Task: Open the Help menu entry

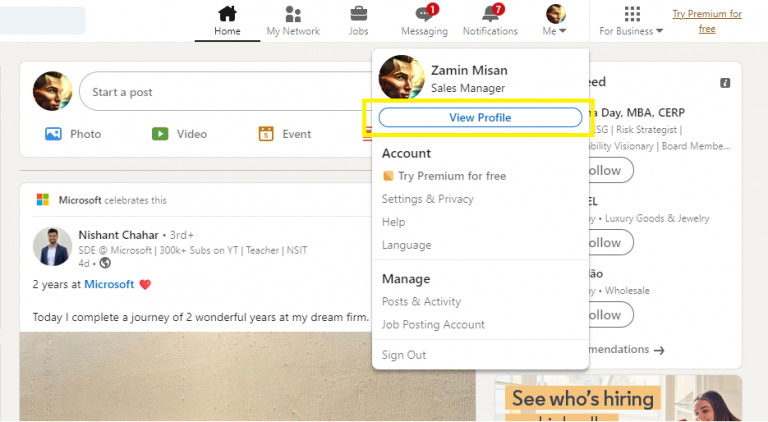Action: 393,222
